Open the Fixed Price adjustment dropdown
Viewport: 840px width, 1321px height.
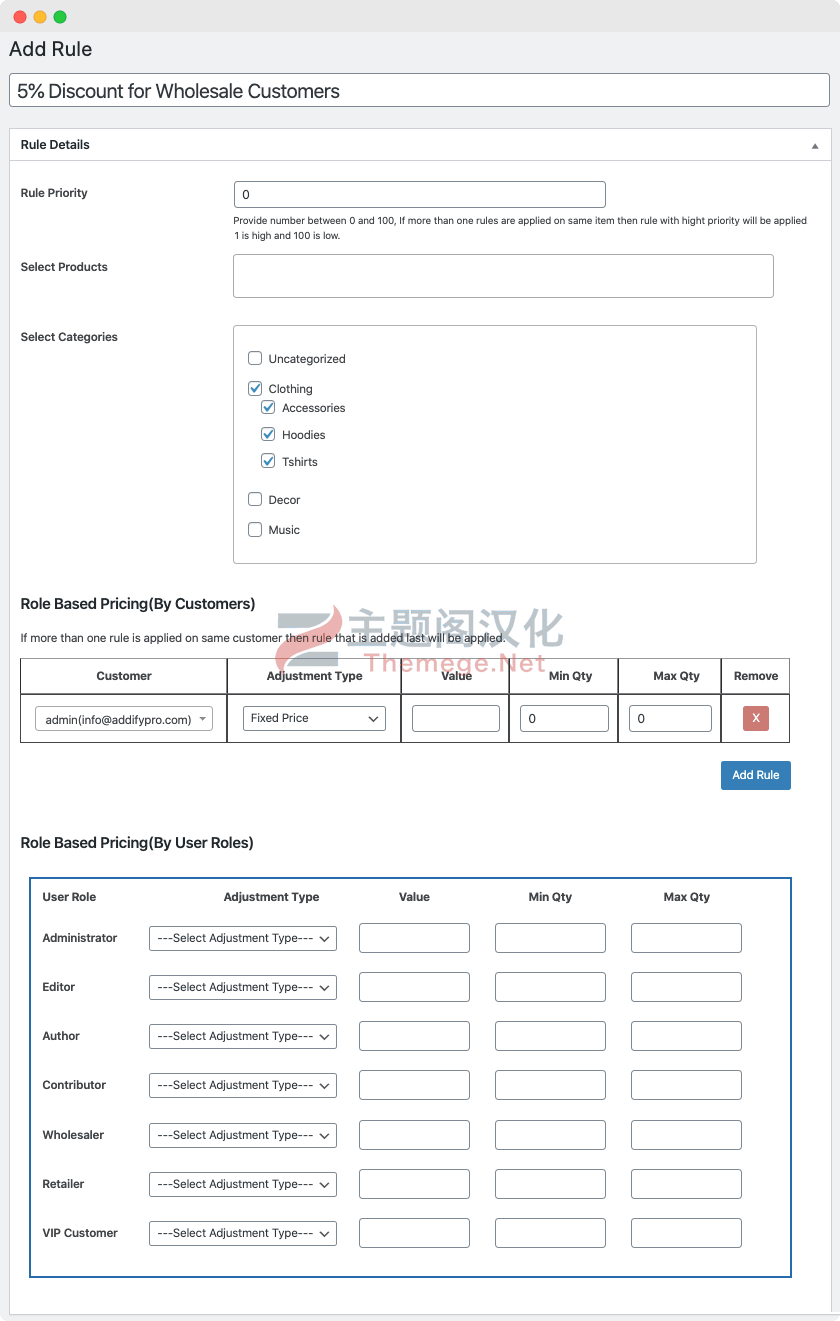314,718
